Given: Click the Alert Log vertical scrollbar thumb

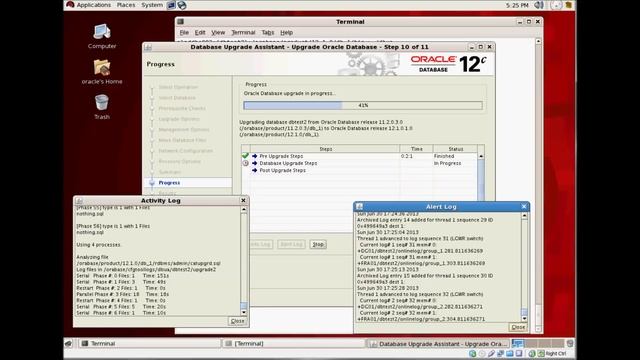Looking at the screenshot, I should click(x=524, y=312).
